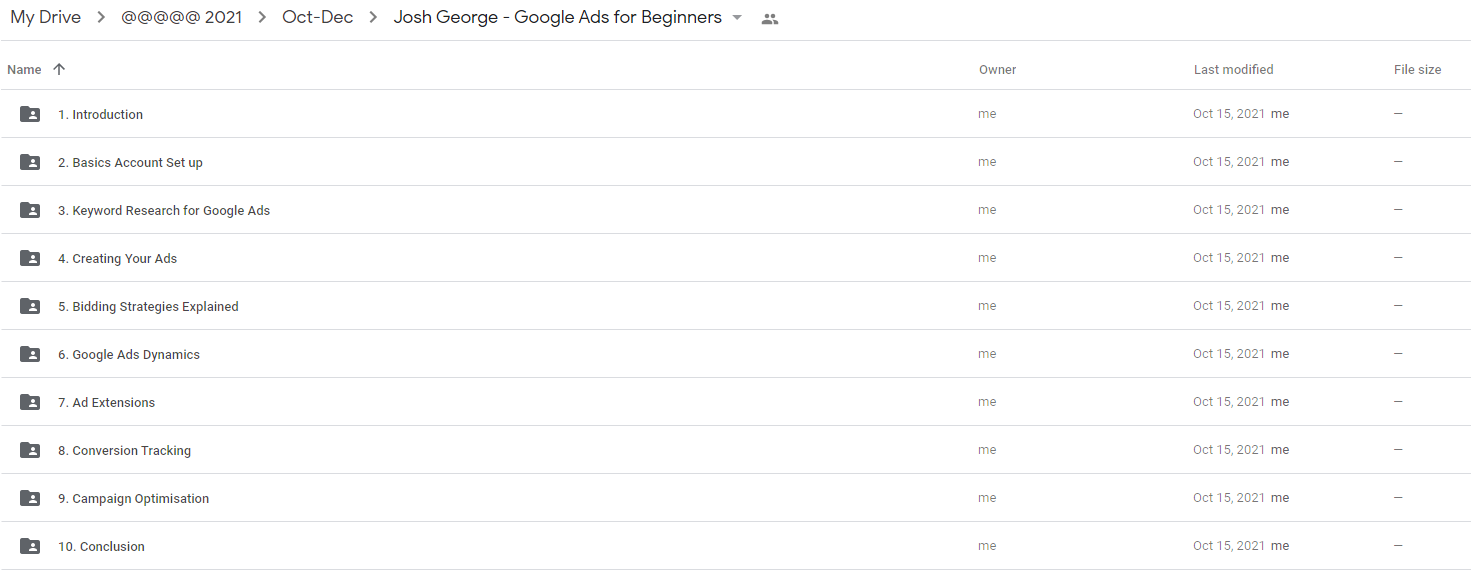The image size is (1471, 583).
Task: Sort by the Name column header
Action: pyautogui.click(x=24, y=70)
